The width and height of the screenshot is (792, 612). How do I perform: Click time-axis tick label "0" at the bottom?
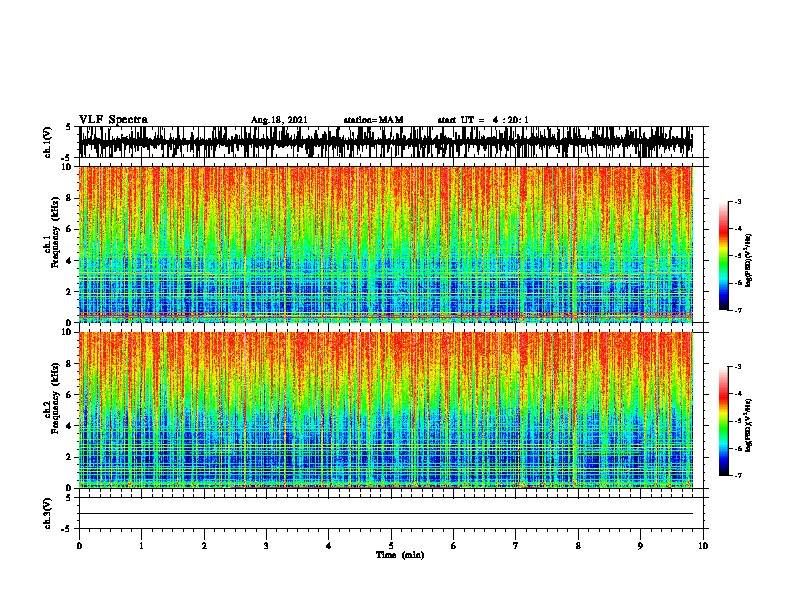coord(79,546)
